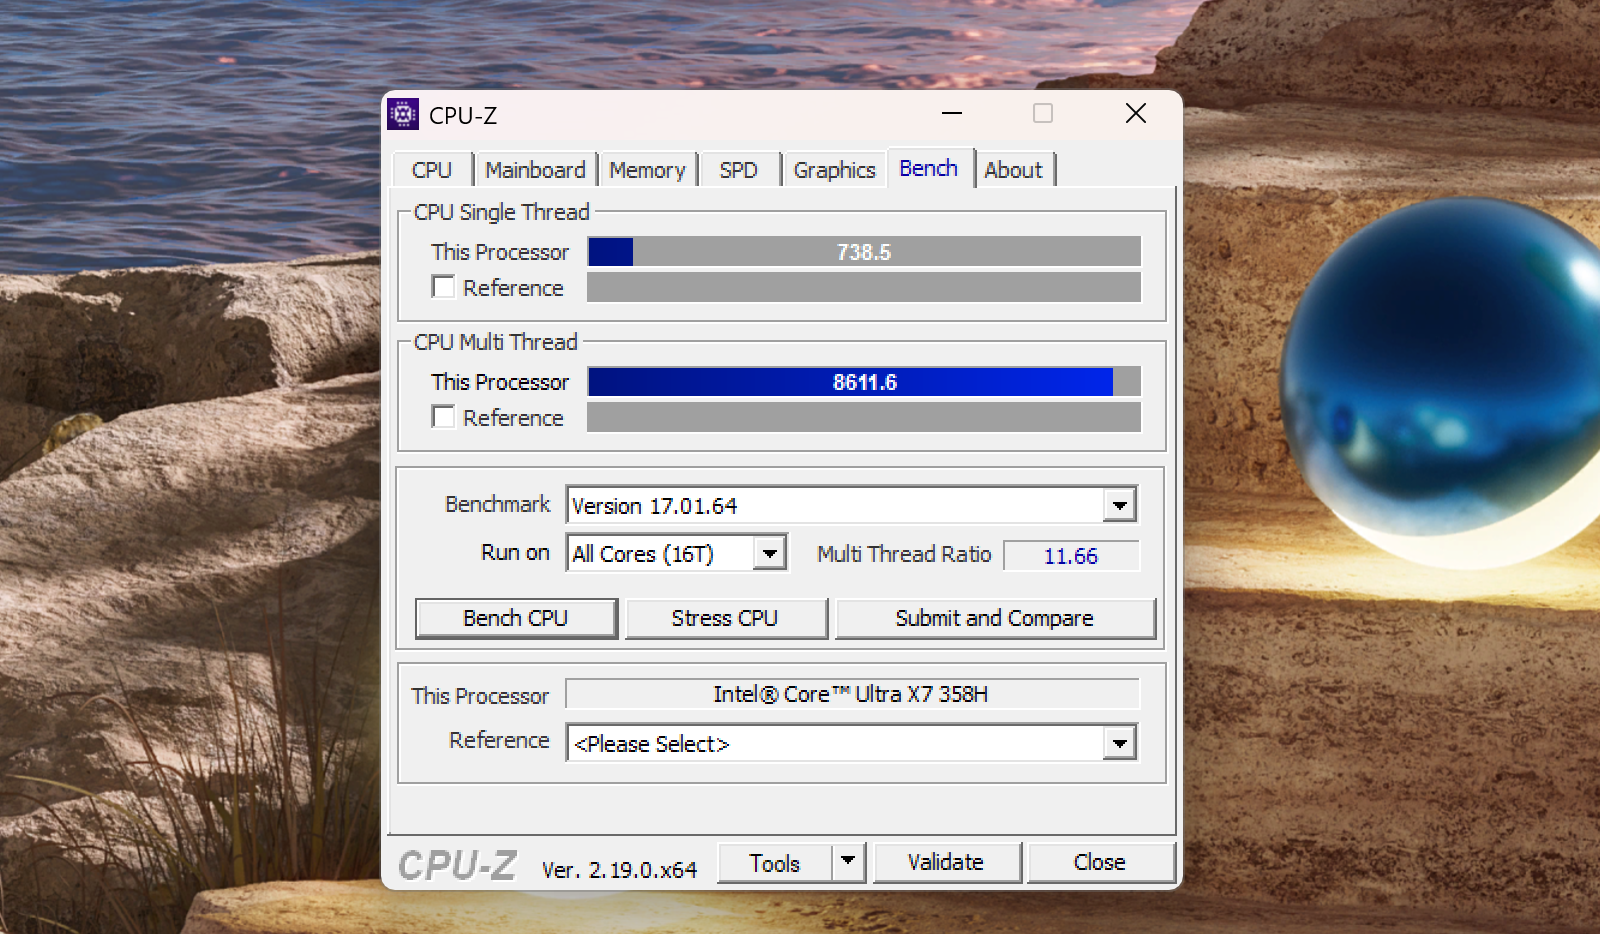
Task: Click the processor name Intel Core Ultra X7 358H
Action: 852,694
